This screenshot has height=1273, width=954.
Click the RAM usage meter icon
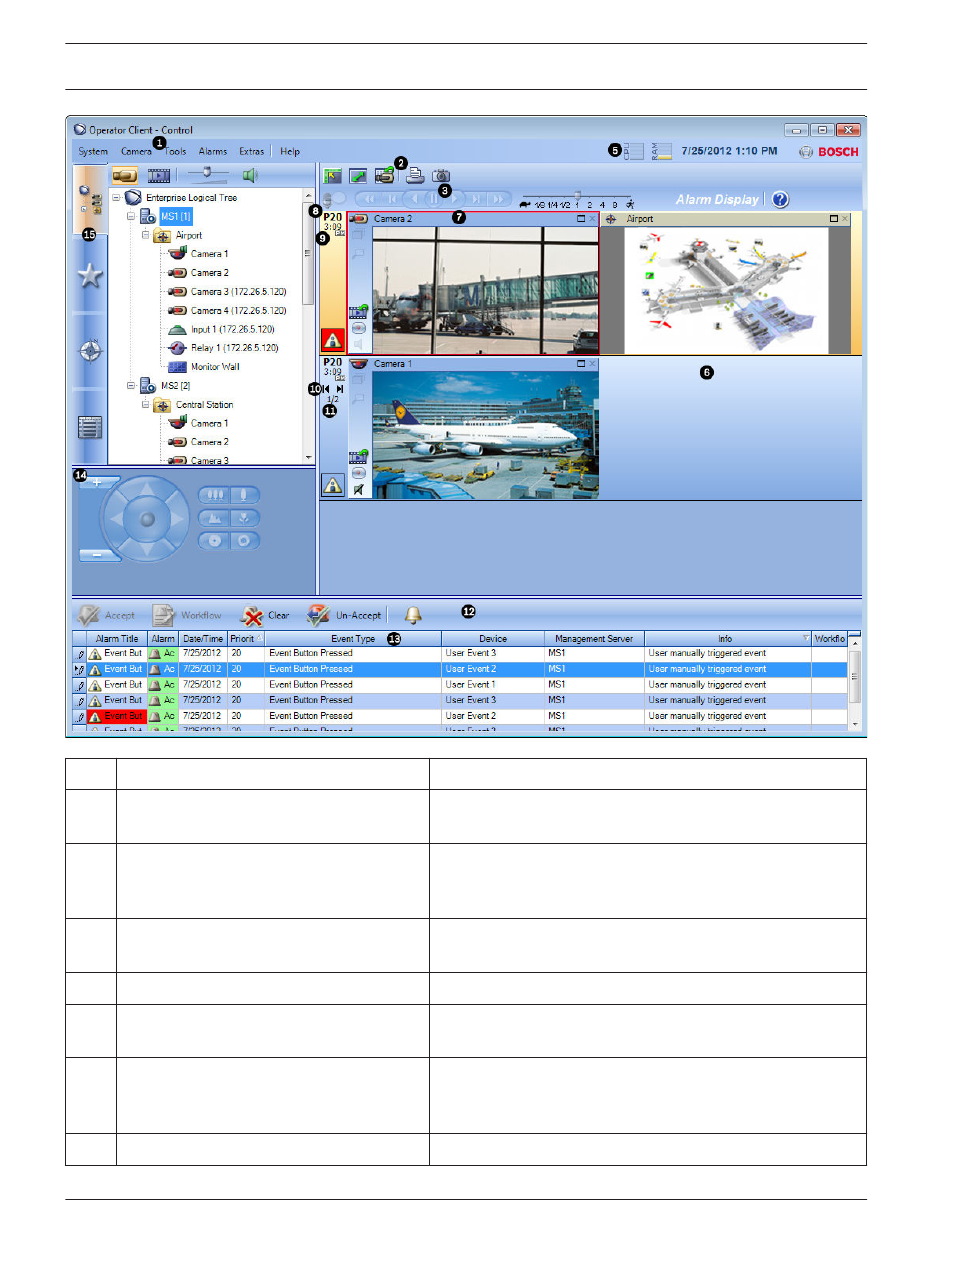(x=662, y=151)
